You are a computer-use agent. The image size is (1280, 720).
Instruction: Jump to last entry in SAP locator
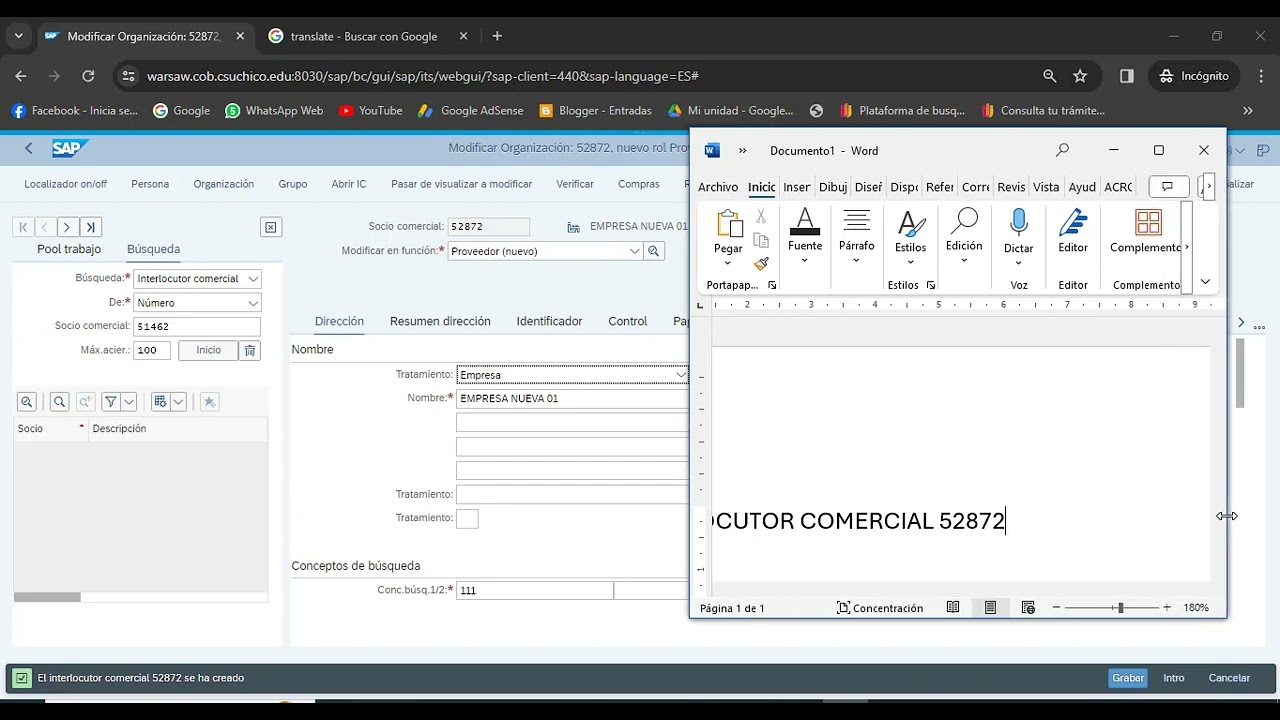coord(91,227)
